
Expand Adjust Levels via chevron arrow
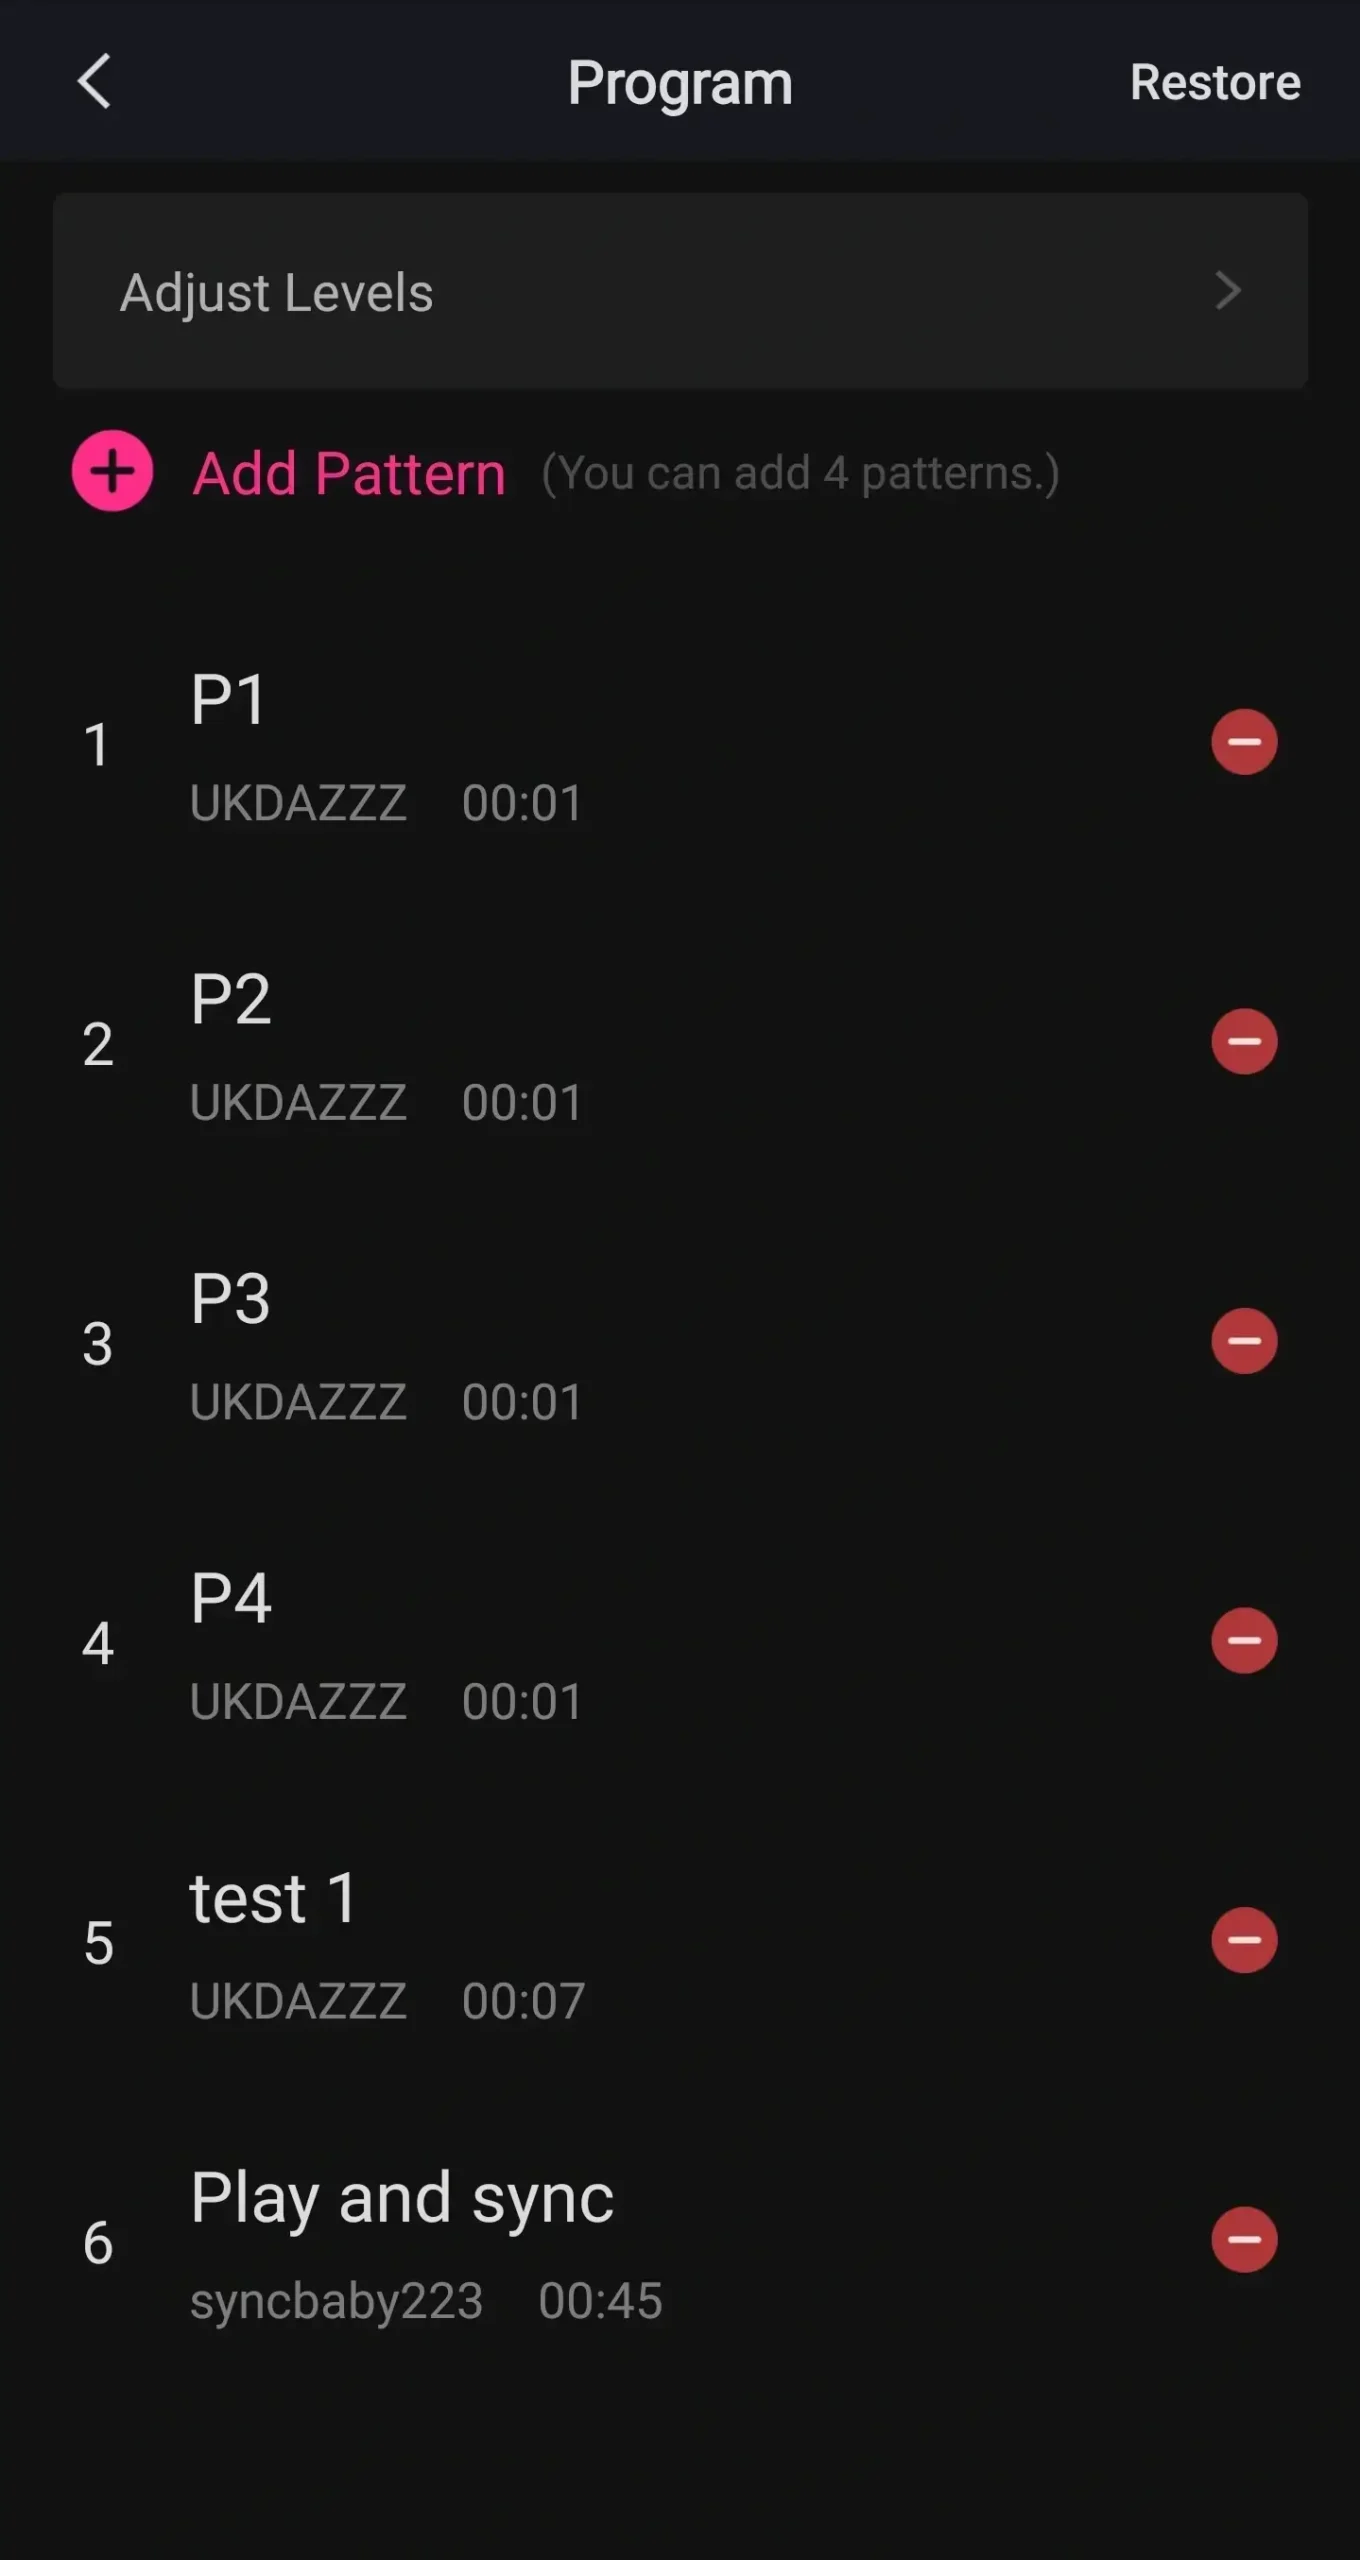click(x=1228, y=291)
